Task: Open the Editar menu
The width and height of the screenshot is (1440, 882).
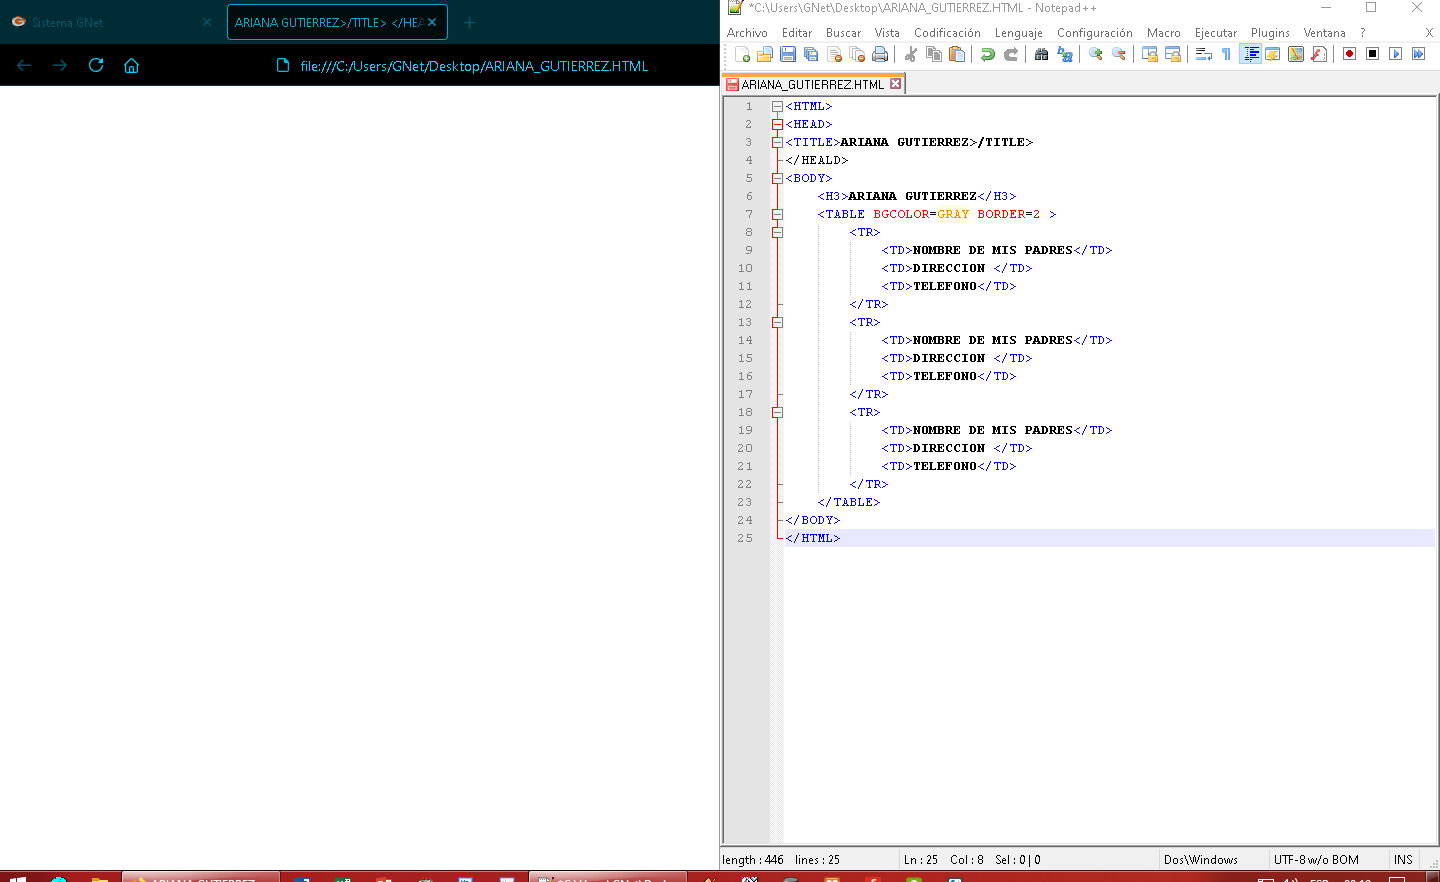Action: pos(797,33)
